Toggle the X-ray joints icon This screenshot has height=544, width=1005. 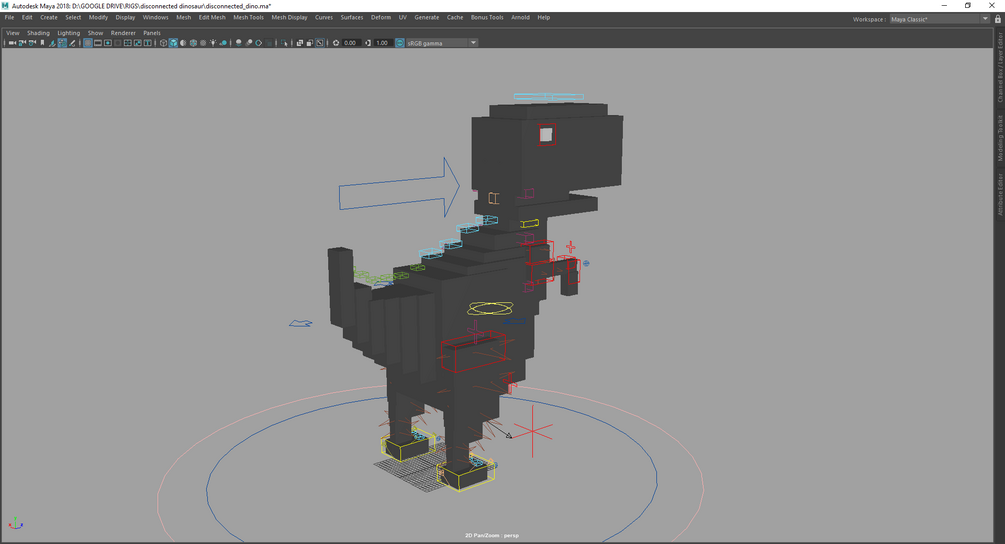tap(320, 43)
